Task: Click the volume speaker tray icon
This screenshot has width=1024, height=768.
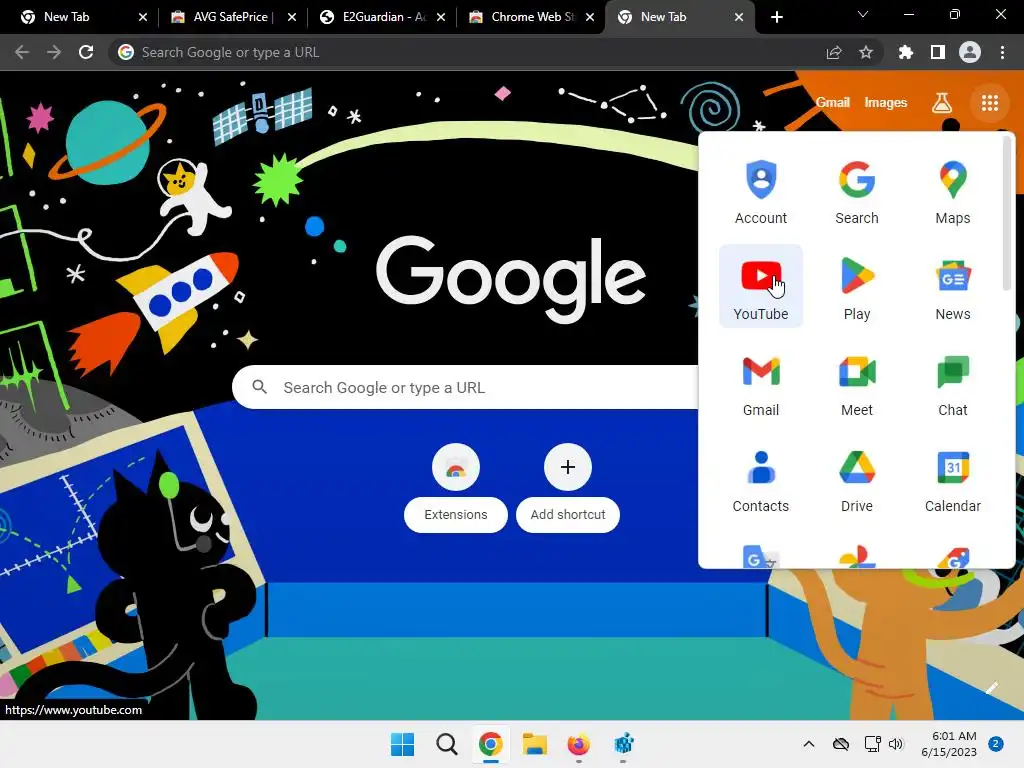Action: (895, 744)
